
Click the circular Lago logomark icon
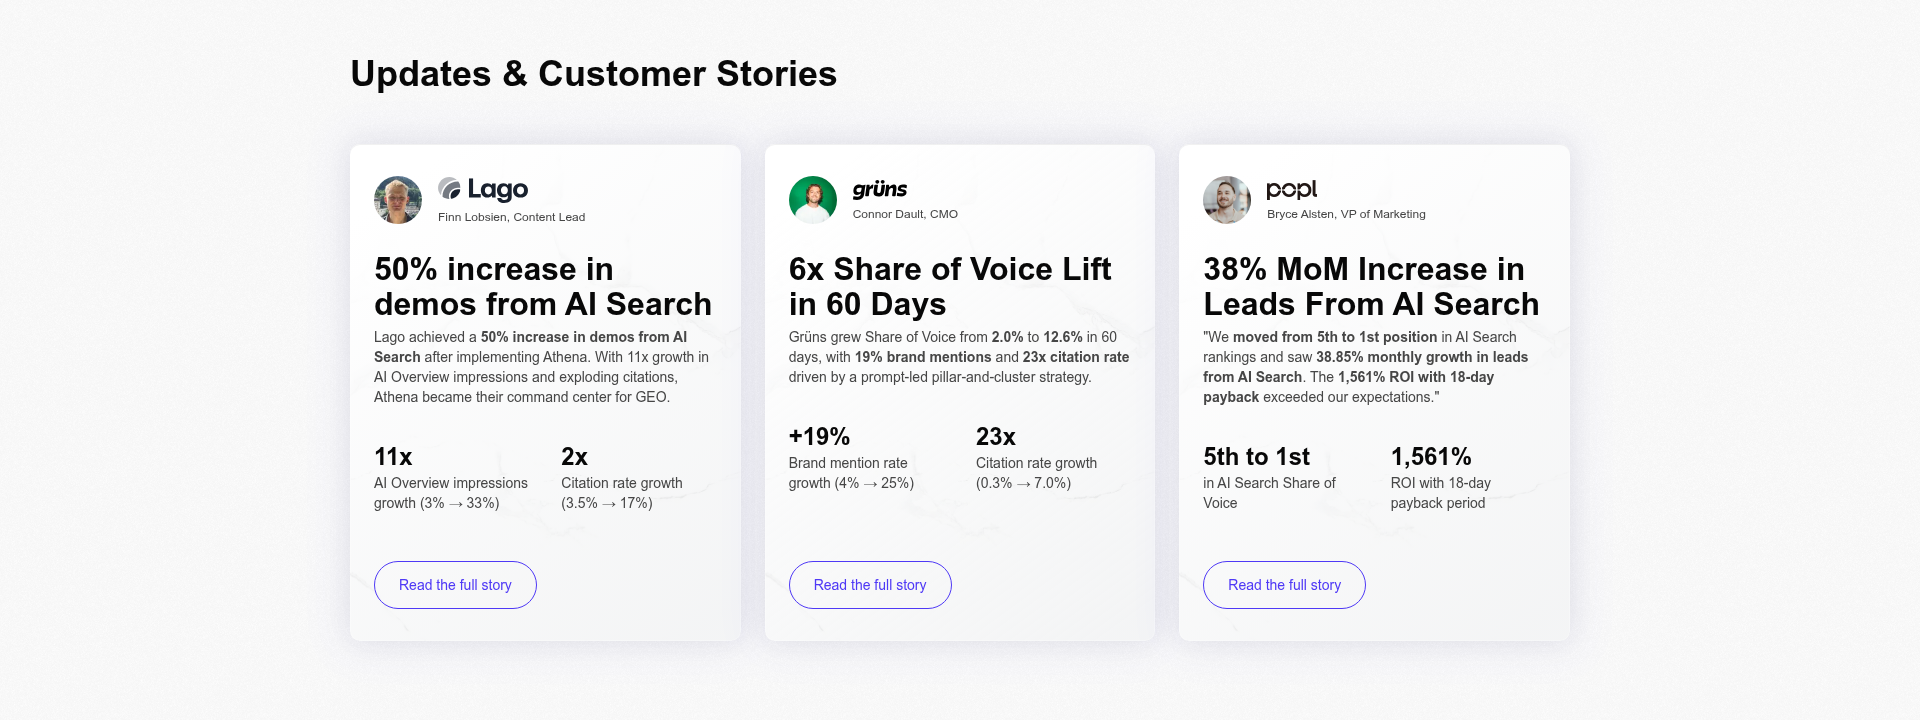448,186
